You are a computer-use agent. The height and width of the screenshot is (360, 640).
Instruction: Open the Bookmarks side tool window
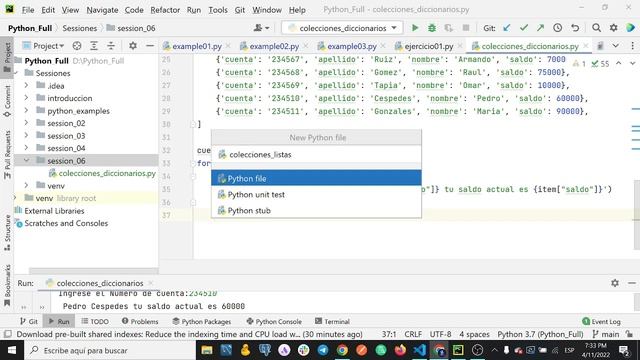tap(7, 286)
